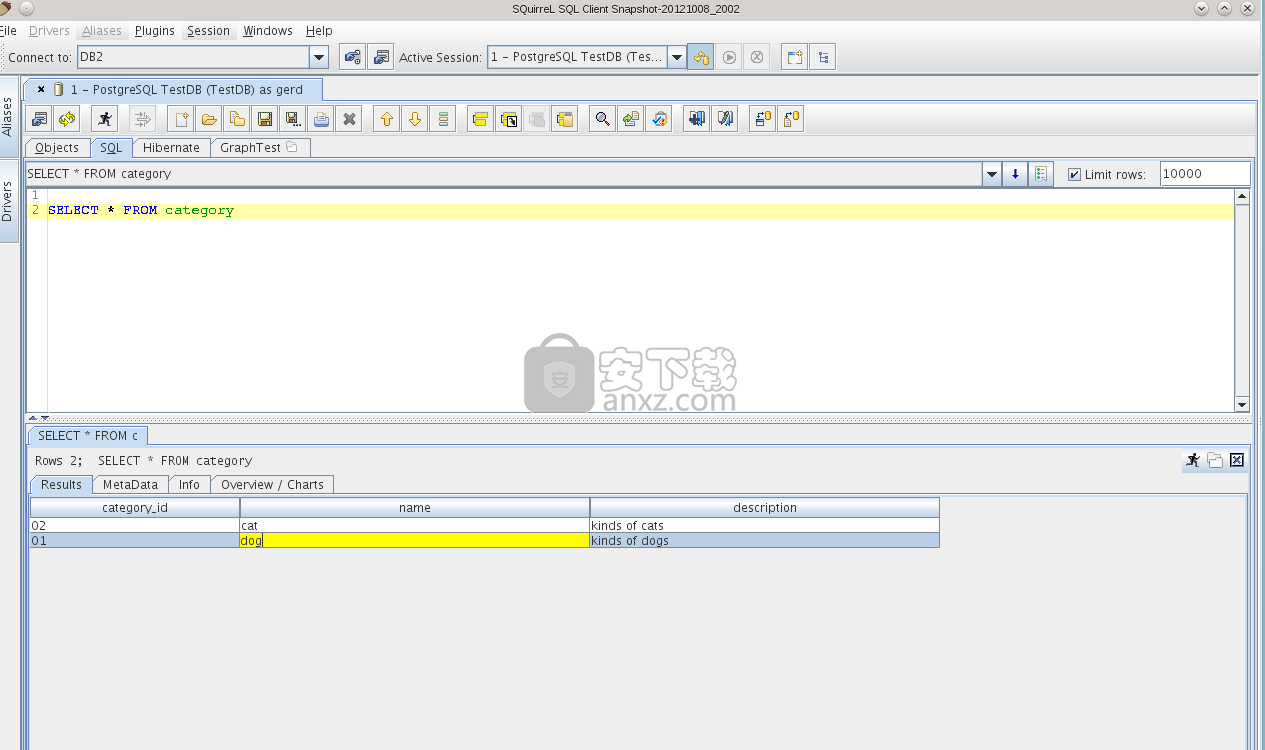Click the yellow refresh arrows icon

(67, 119)
